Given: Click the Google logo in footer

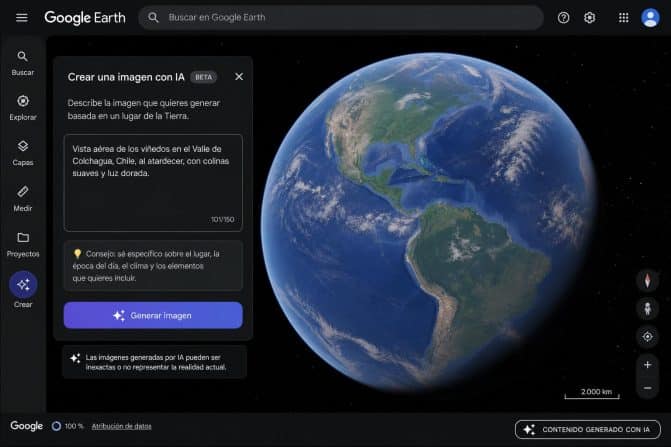Looking at the screenshot, I should click(x=27, y=426).
